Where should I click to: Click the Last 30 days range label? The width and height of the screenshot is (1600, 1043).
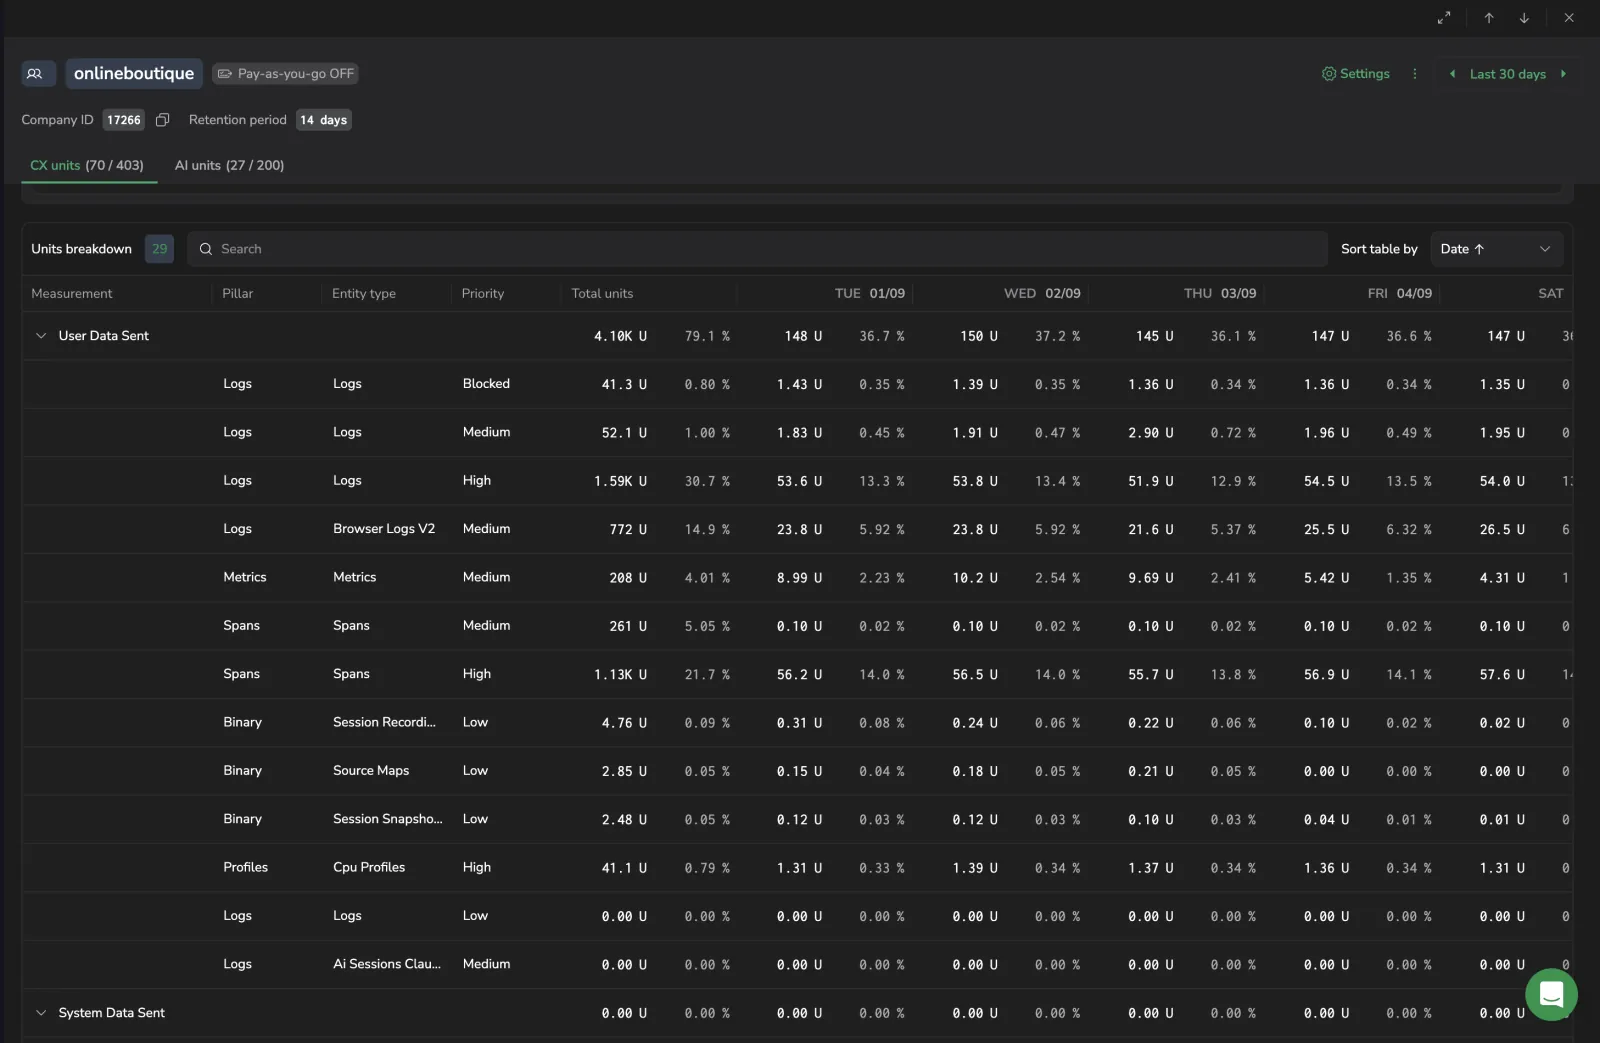pos(1507,74)
